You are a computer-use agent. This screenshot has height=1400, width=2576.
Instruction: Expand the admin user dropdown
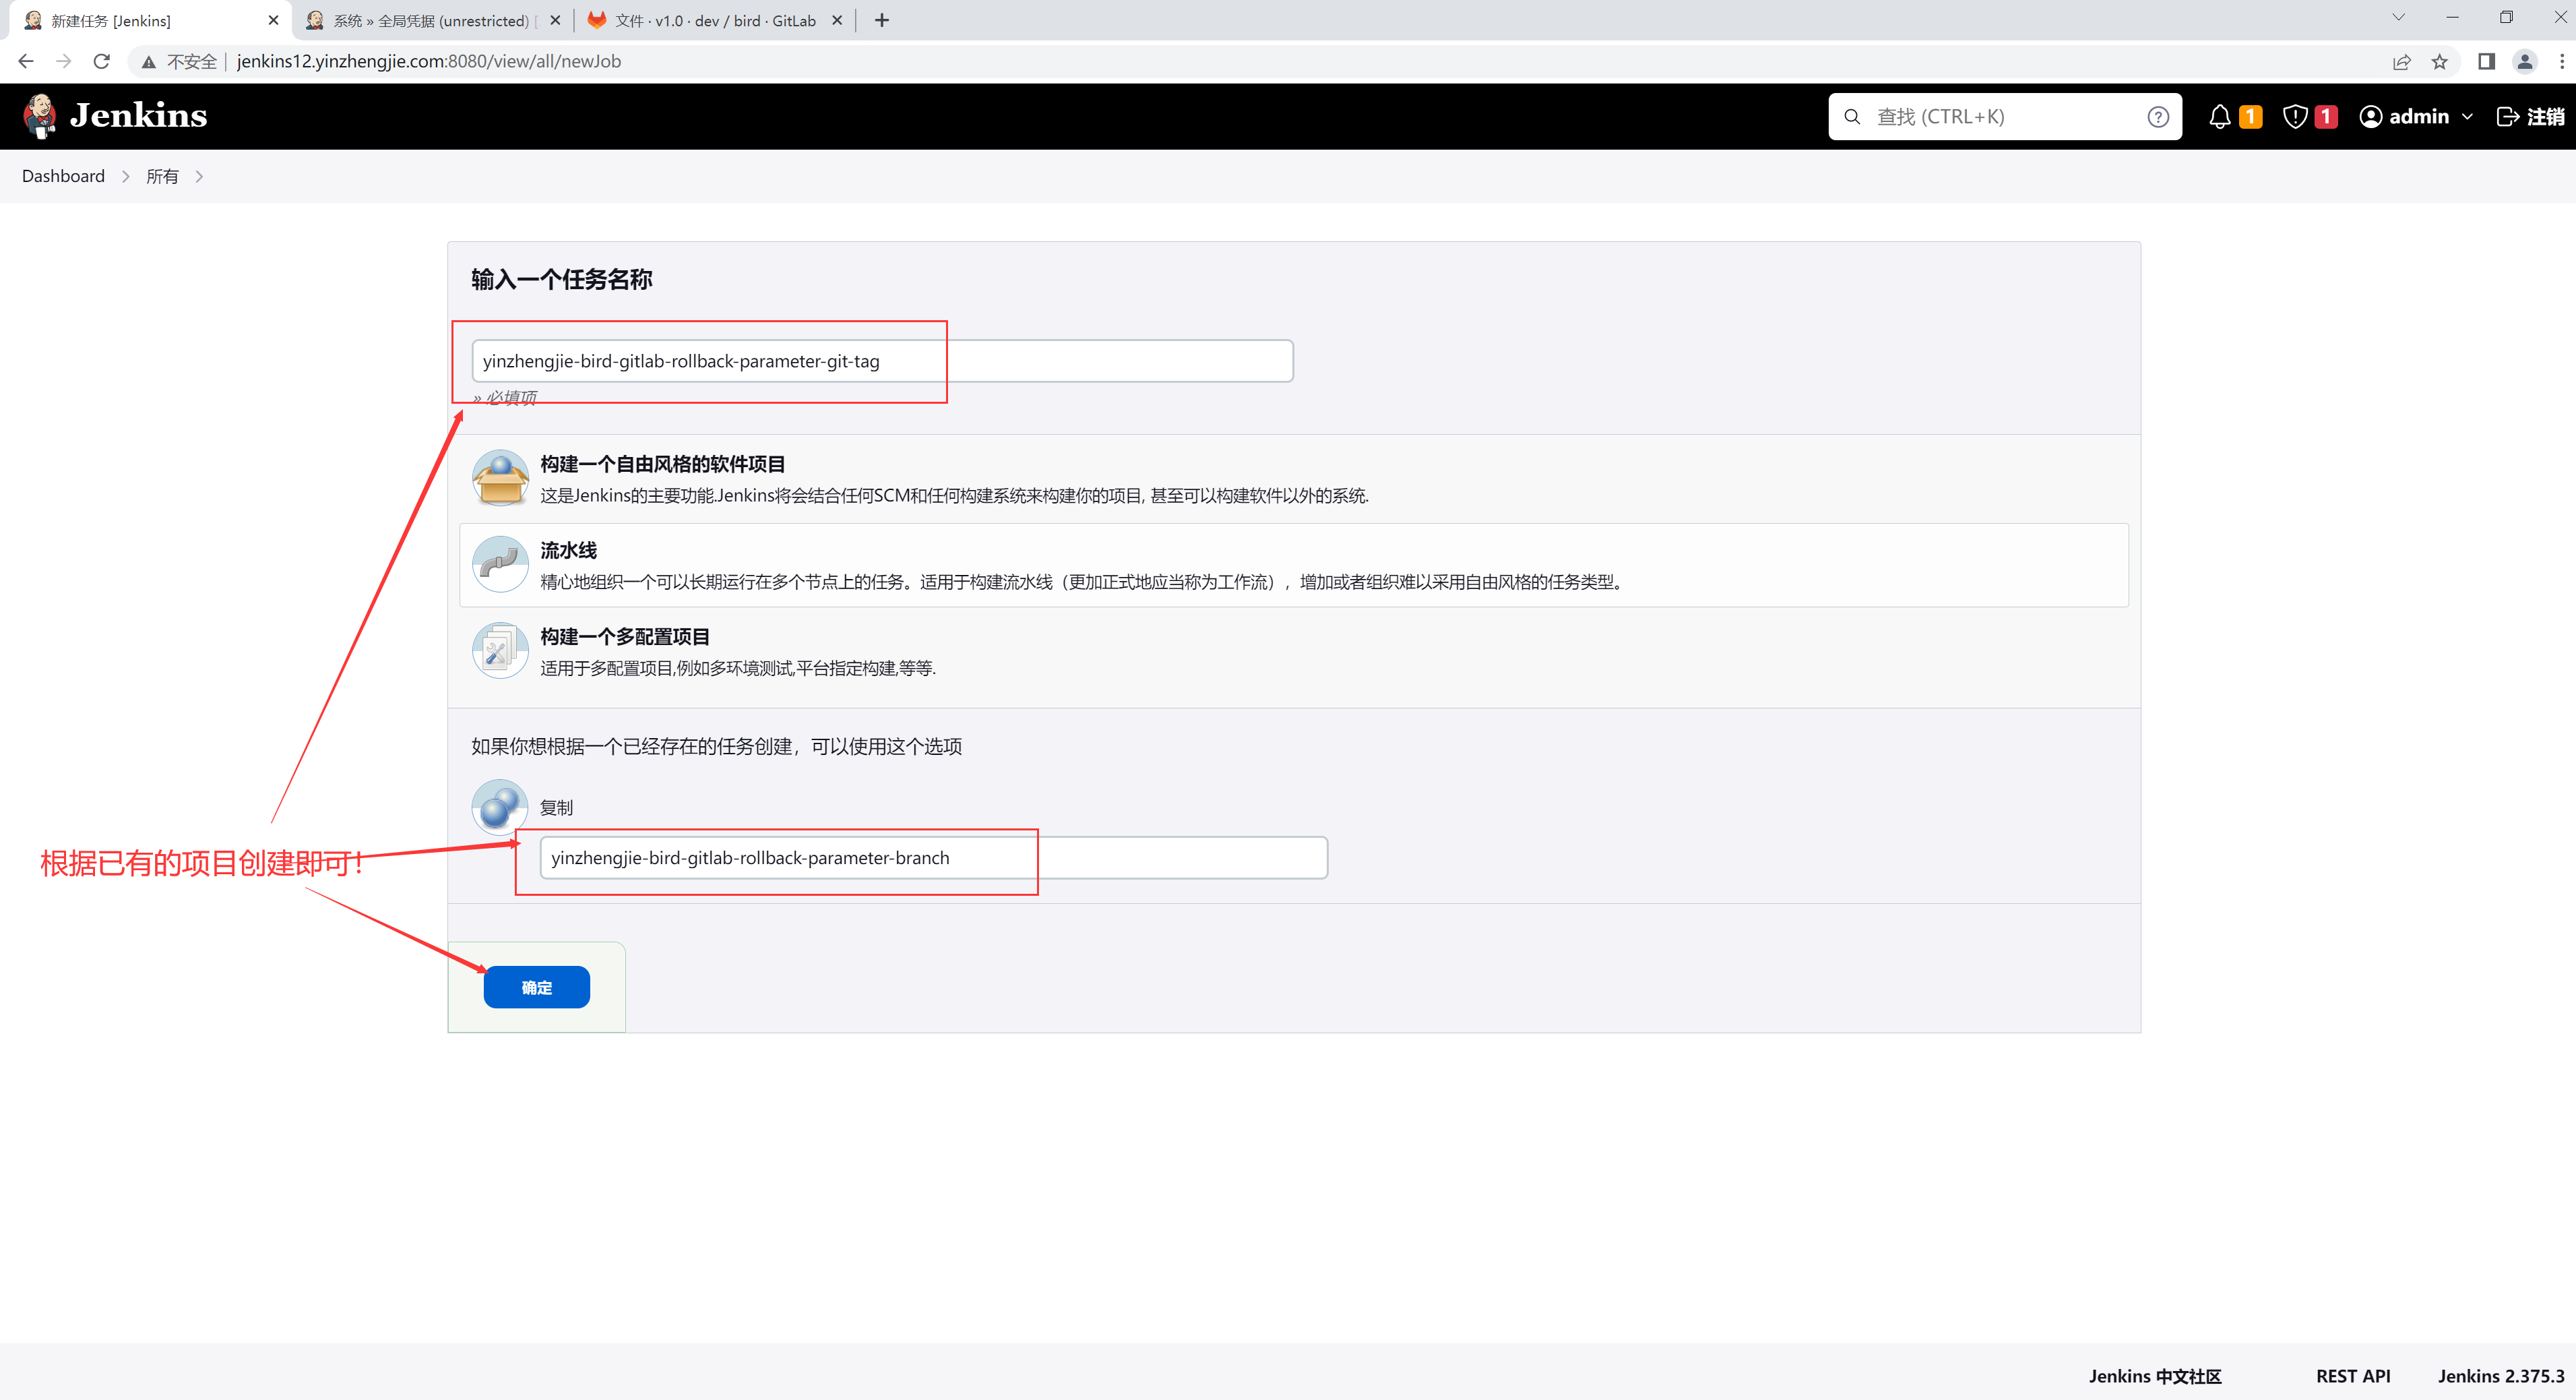click(x=2466, y=116)
